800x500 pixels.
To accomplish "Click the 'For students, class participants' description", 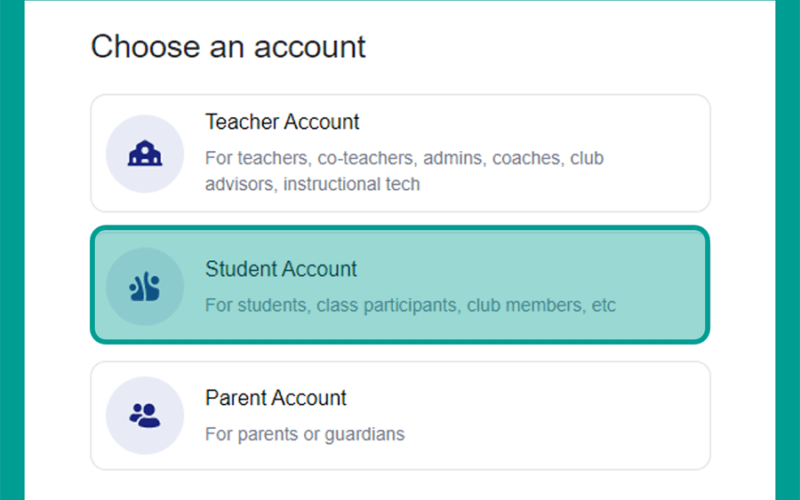I will point(410,305).
